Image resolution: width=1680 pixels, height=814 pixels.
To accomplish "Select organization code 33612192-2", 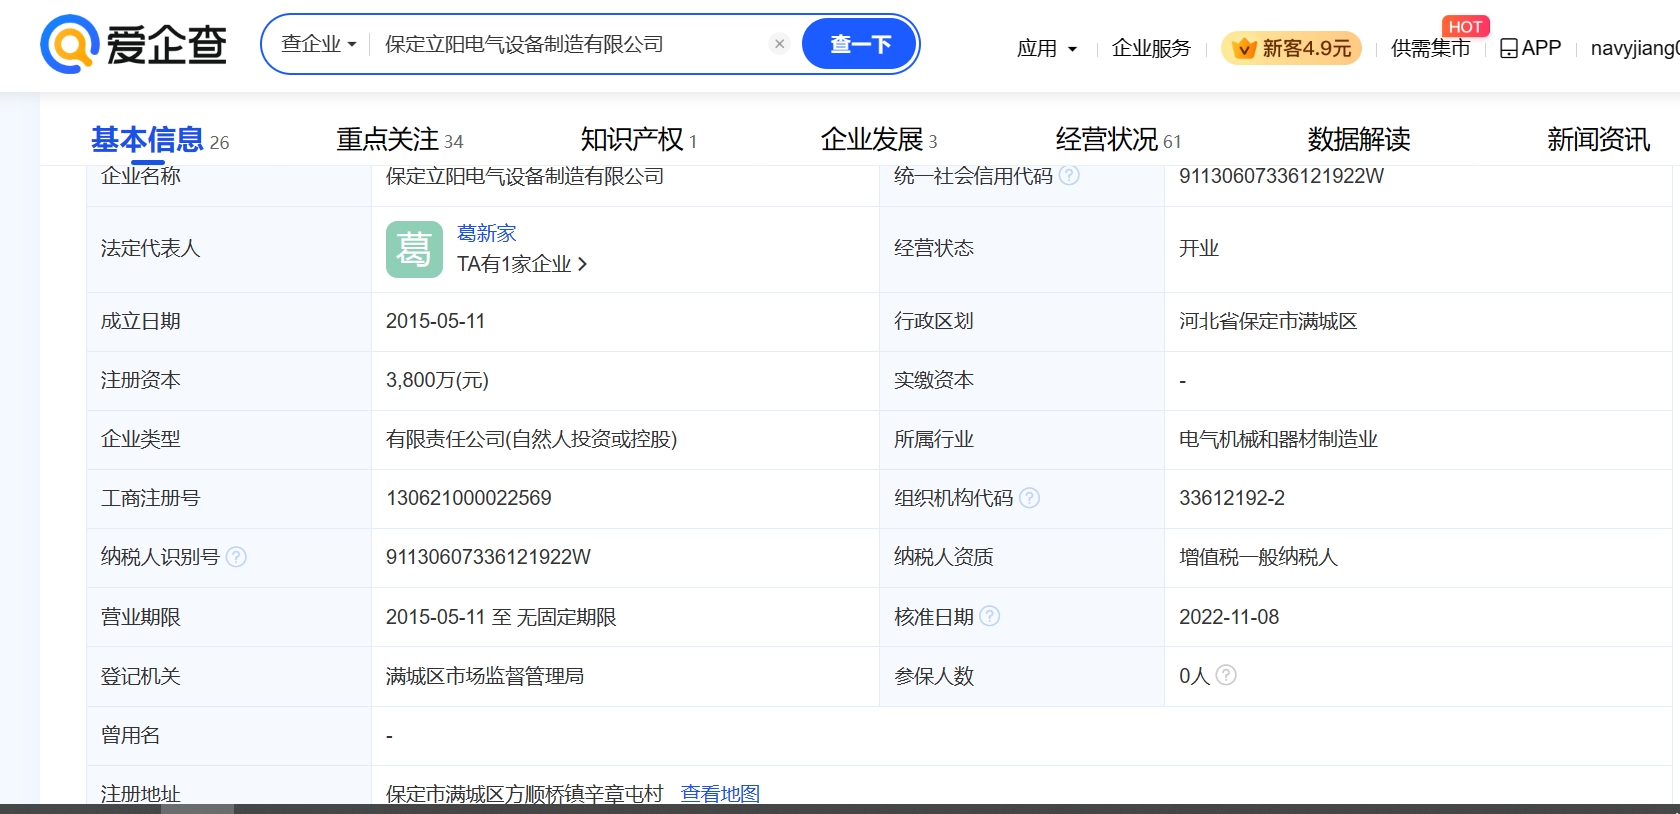I will (x=1231, y=498).
